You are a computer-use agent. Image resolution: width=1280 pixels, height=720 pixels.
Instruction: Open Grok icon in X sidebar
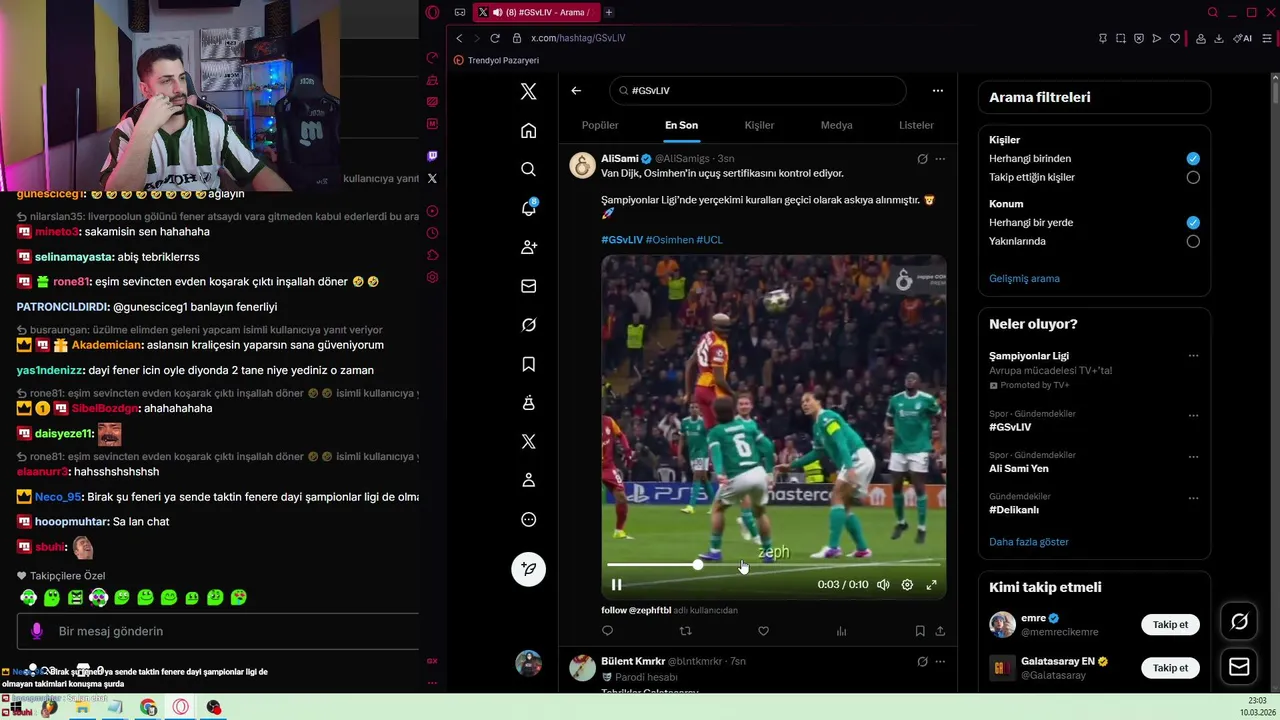529,325
